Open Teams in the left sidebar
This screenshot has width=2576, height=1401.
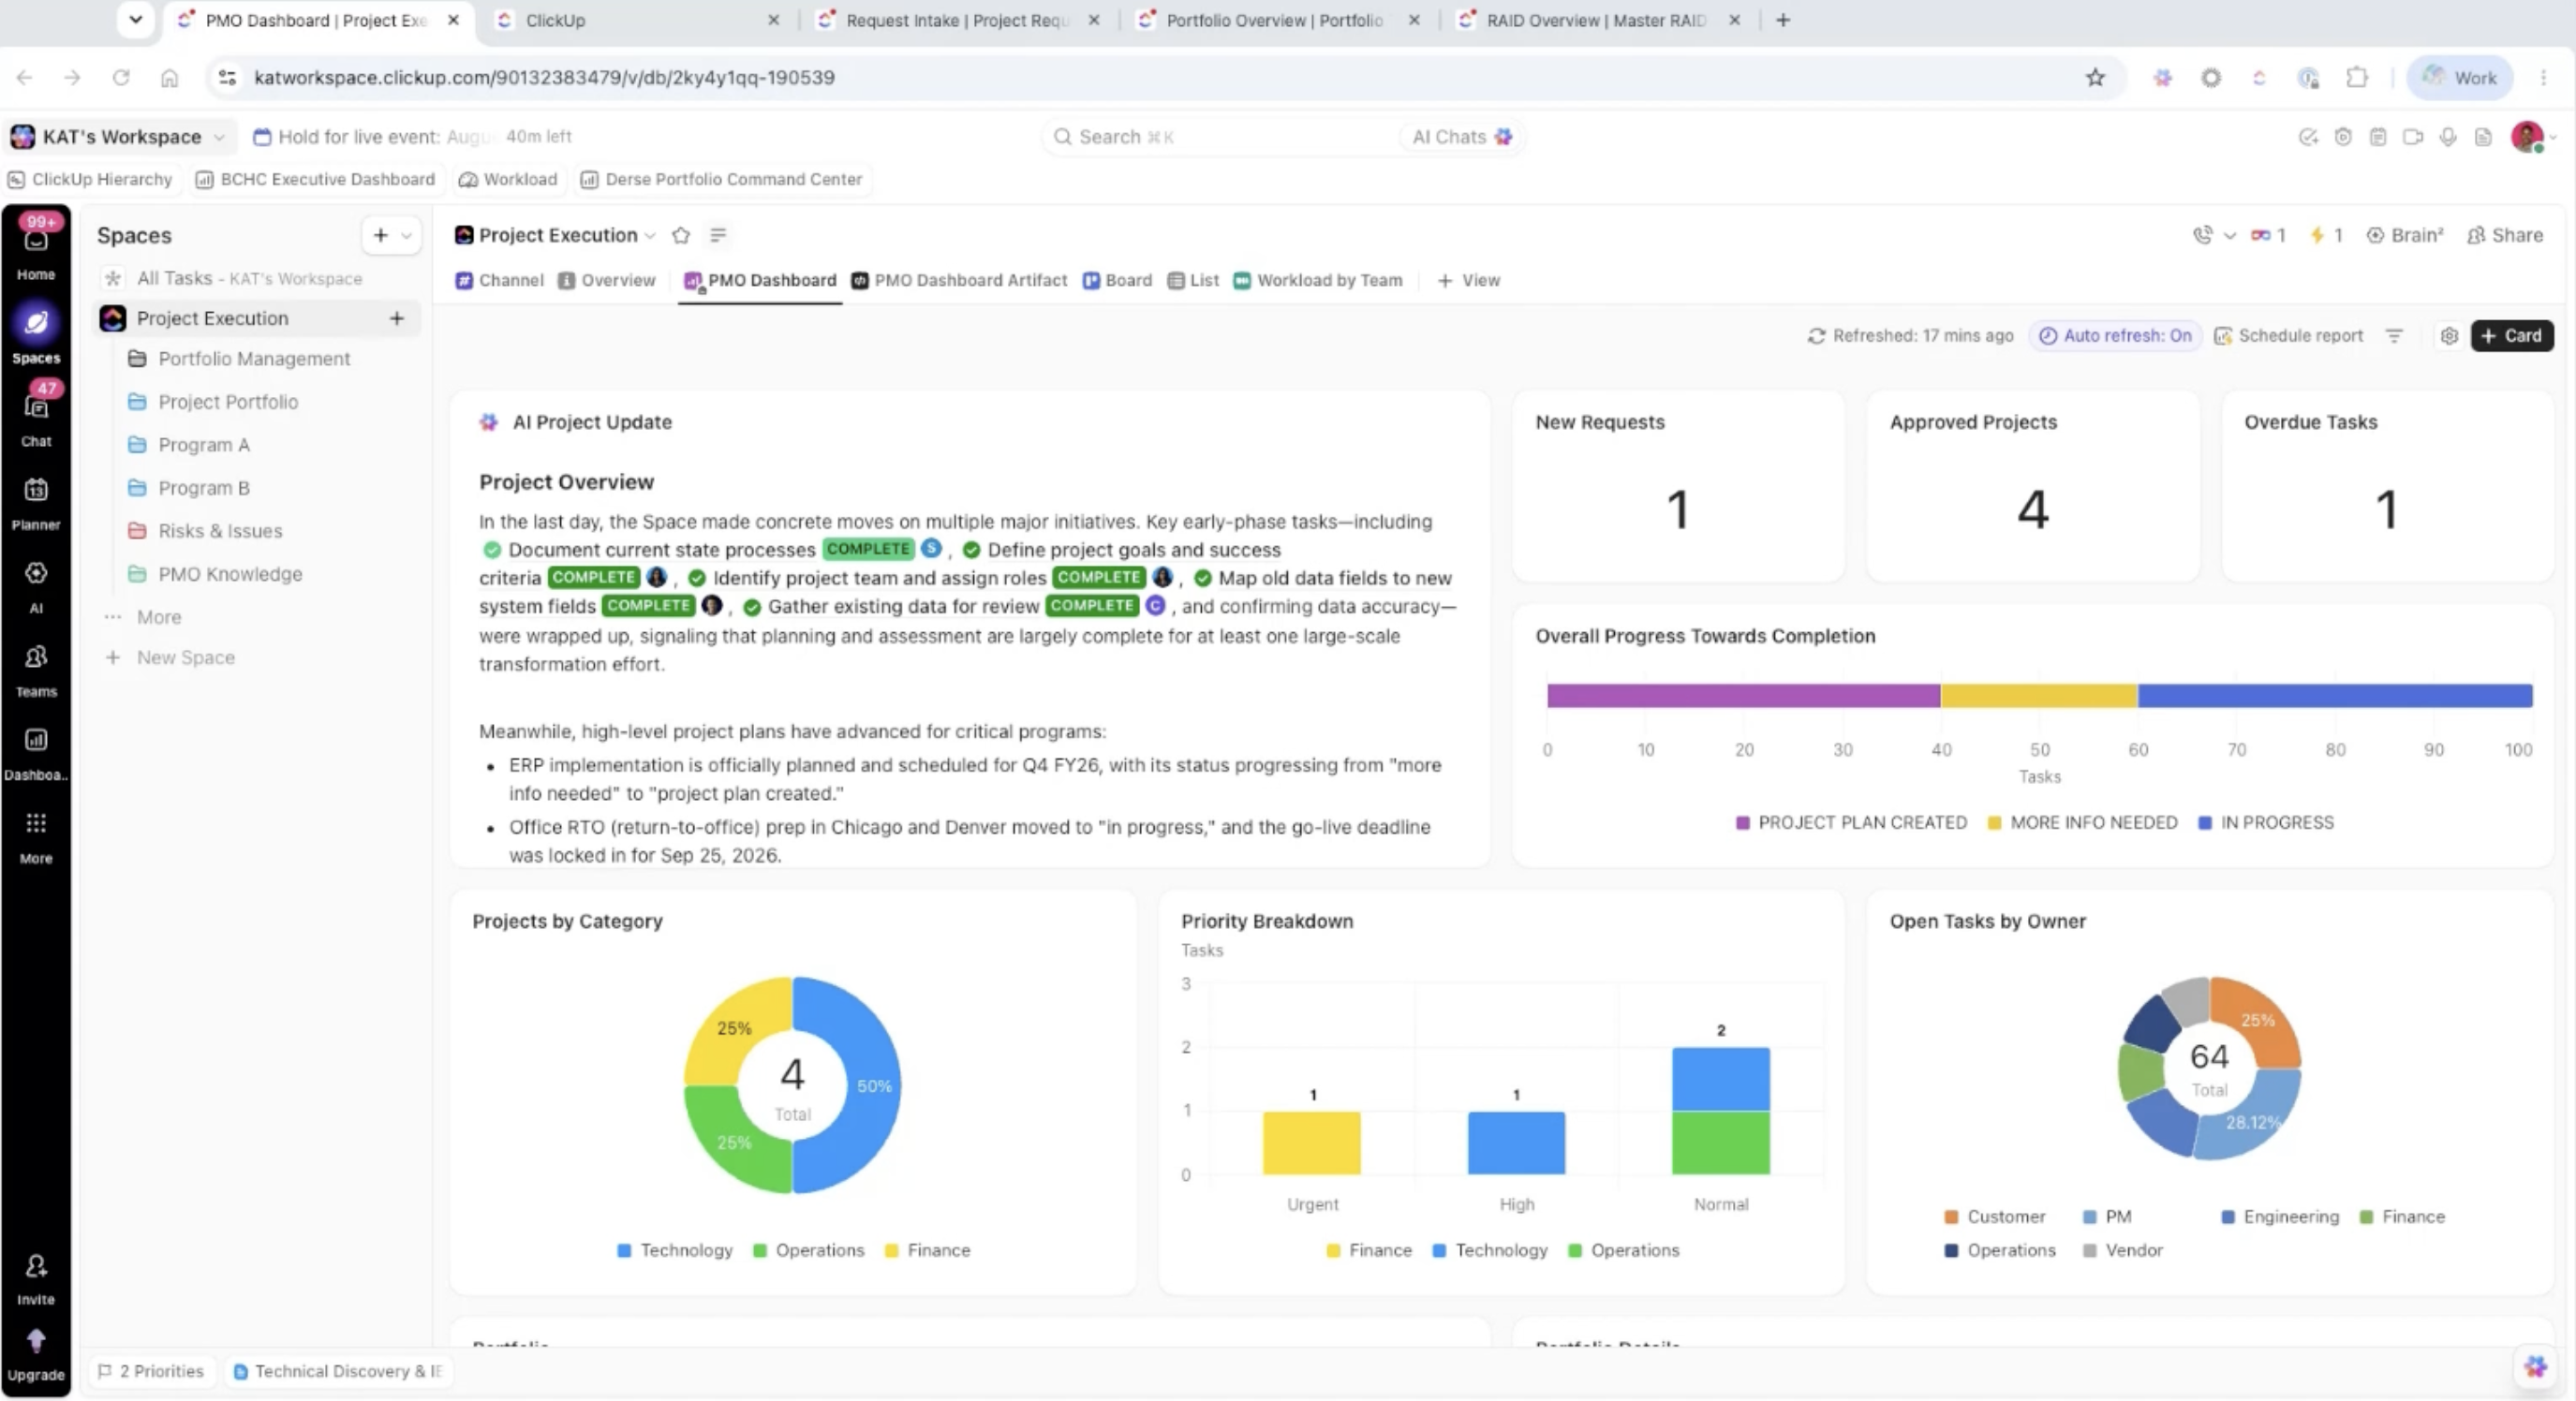(x=36, y=668)
